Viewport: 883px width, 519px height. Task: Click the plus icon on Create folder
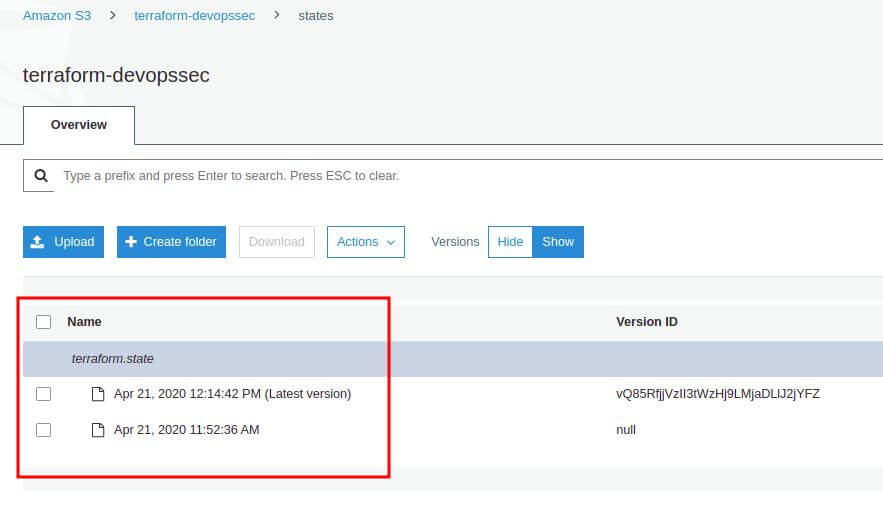(131, 242)
